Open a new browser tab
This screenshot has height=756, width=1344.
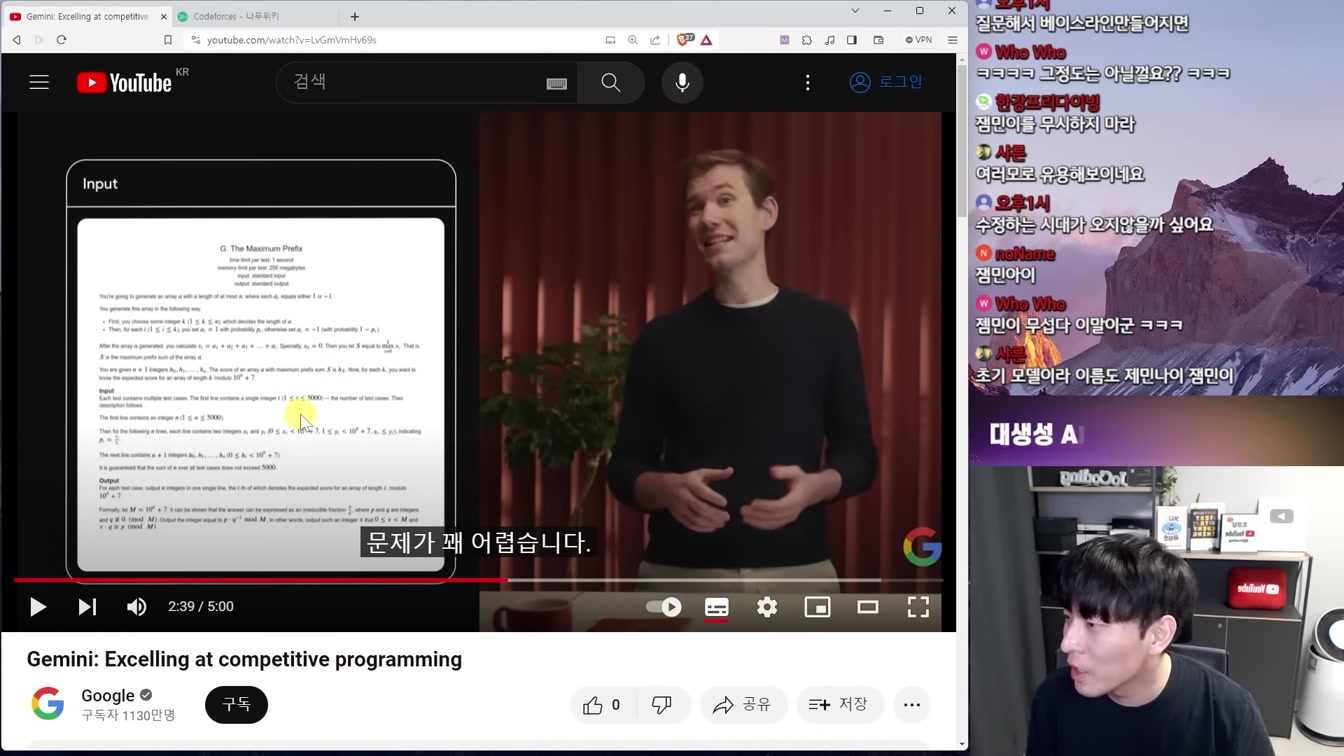(x=355, y=17)
